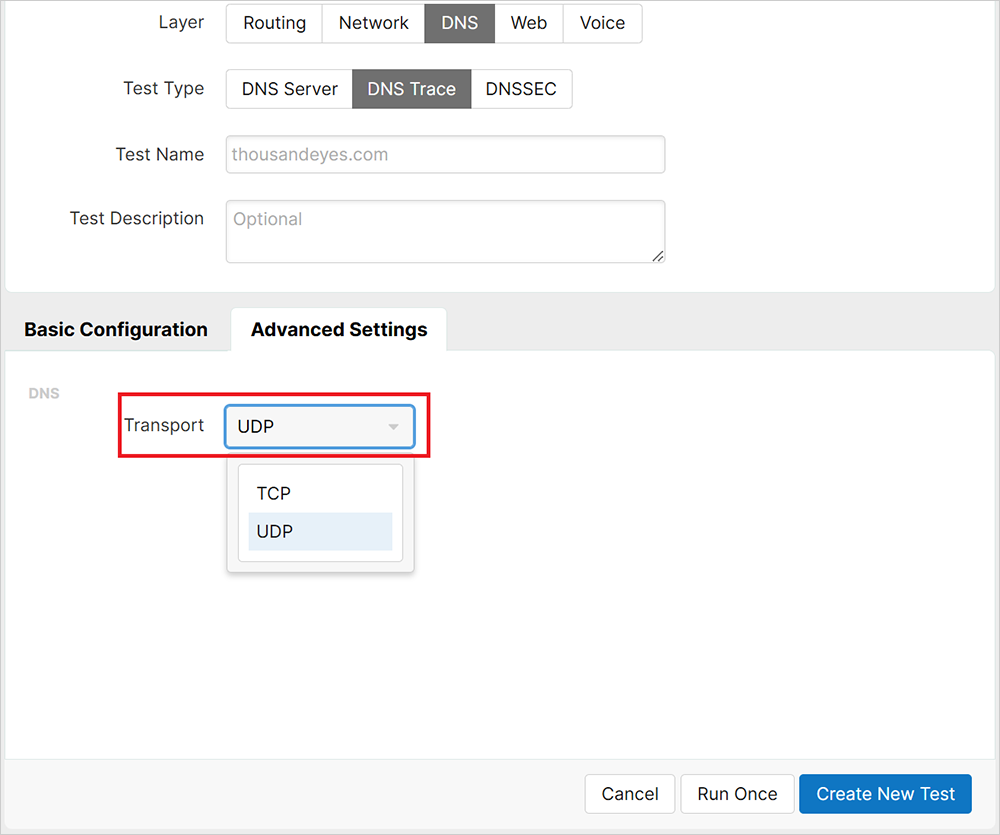This screenshot has height=835, width=1000.
Task: Select the Routing layer option
Action: click(274, 23)
